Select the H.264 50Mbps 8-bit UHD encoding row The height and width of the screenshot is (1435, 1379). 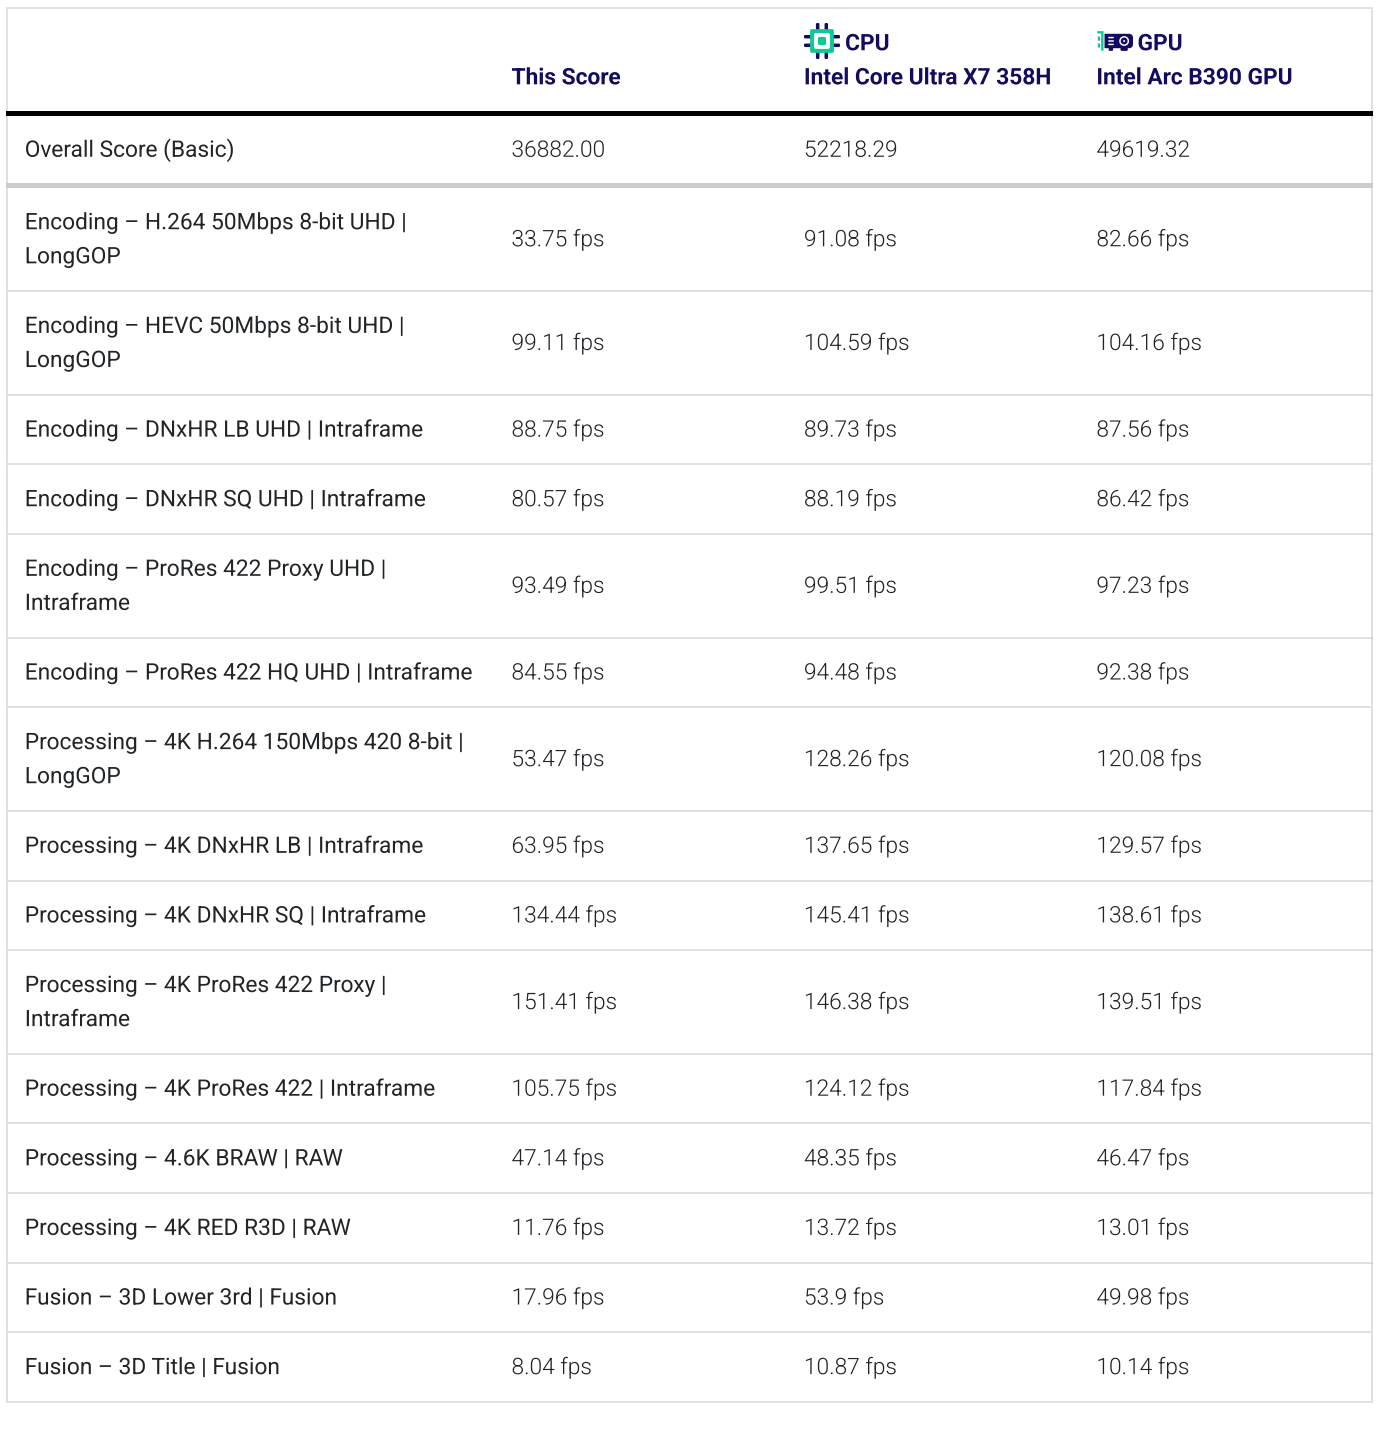coord(215,238)
